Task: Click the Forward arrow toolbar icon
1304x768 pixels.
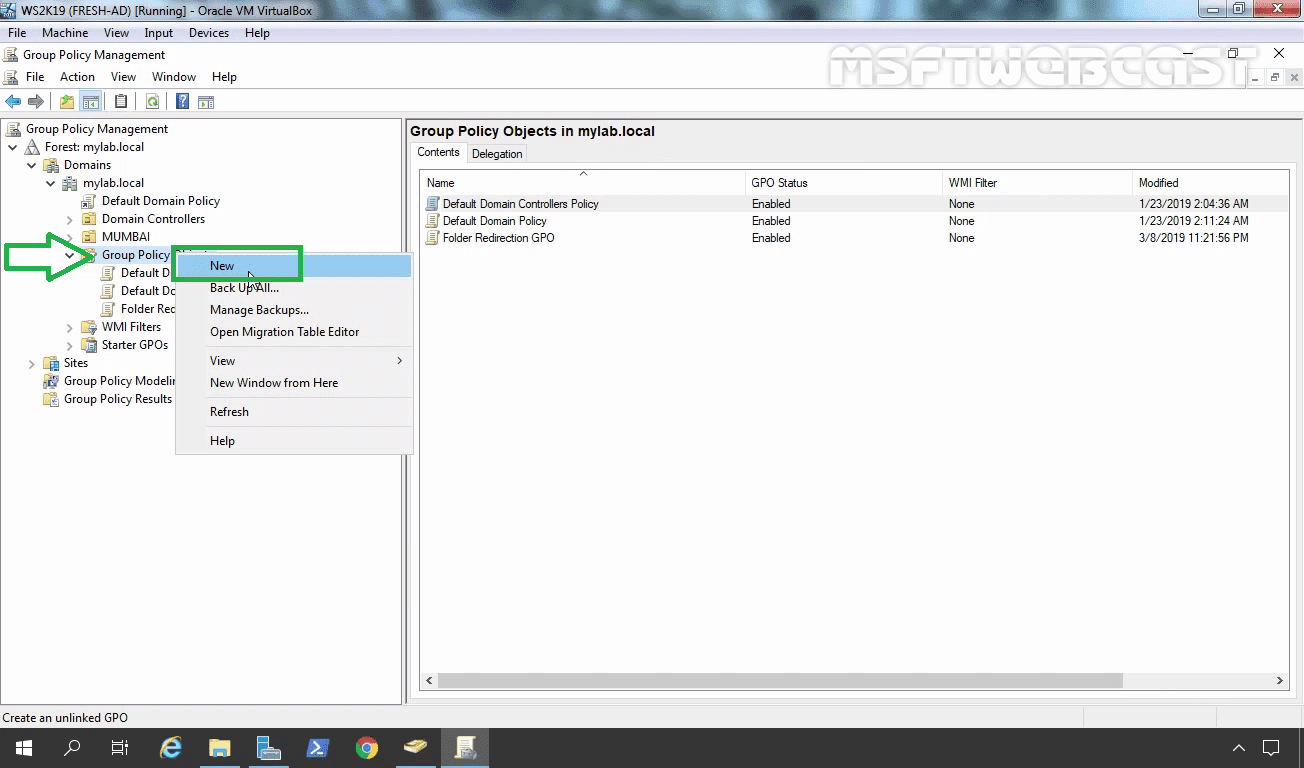Action: pyautogui.click(x=36, y=101)
